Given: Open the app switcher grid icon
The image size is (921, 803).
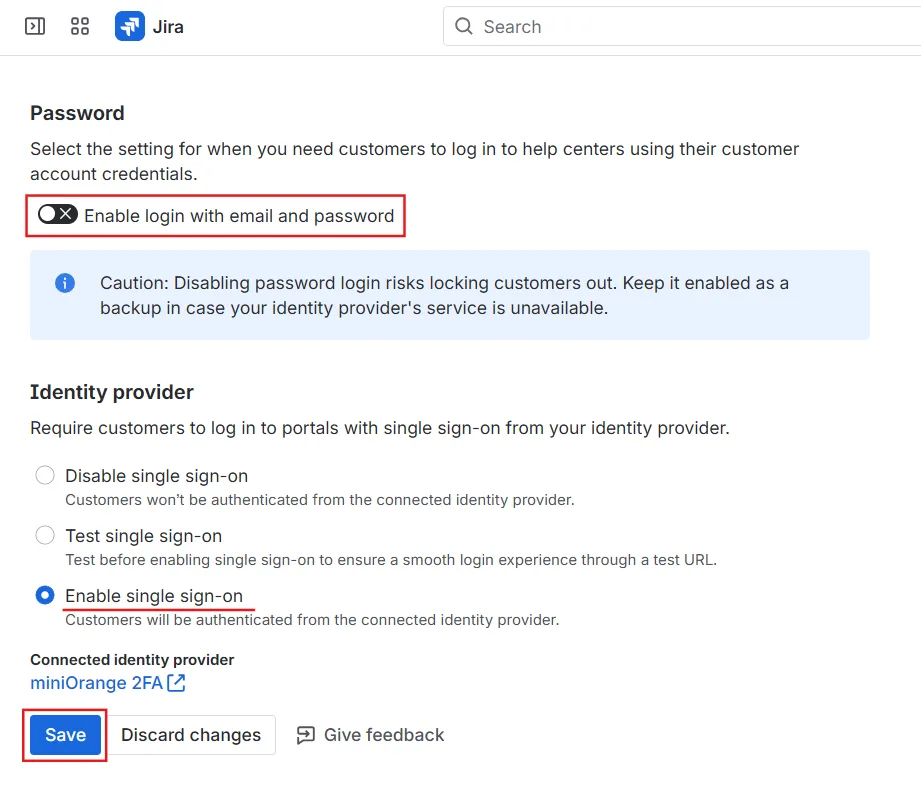Looking at the screenshot, I should pos(79,26).
